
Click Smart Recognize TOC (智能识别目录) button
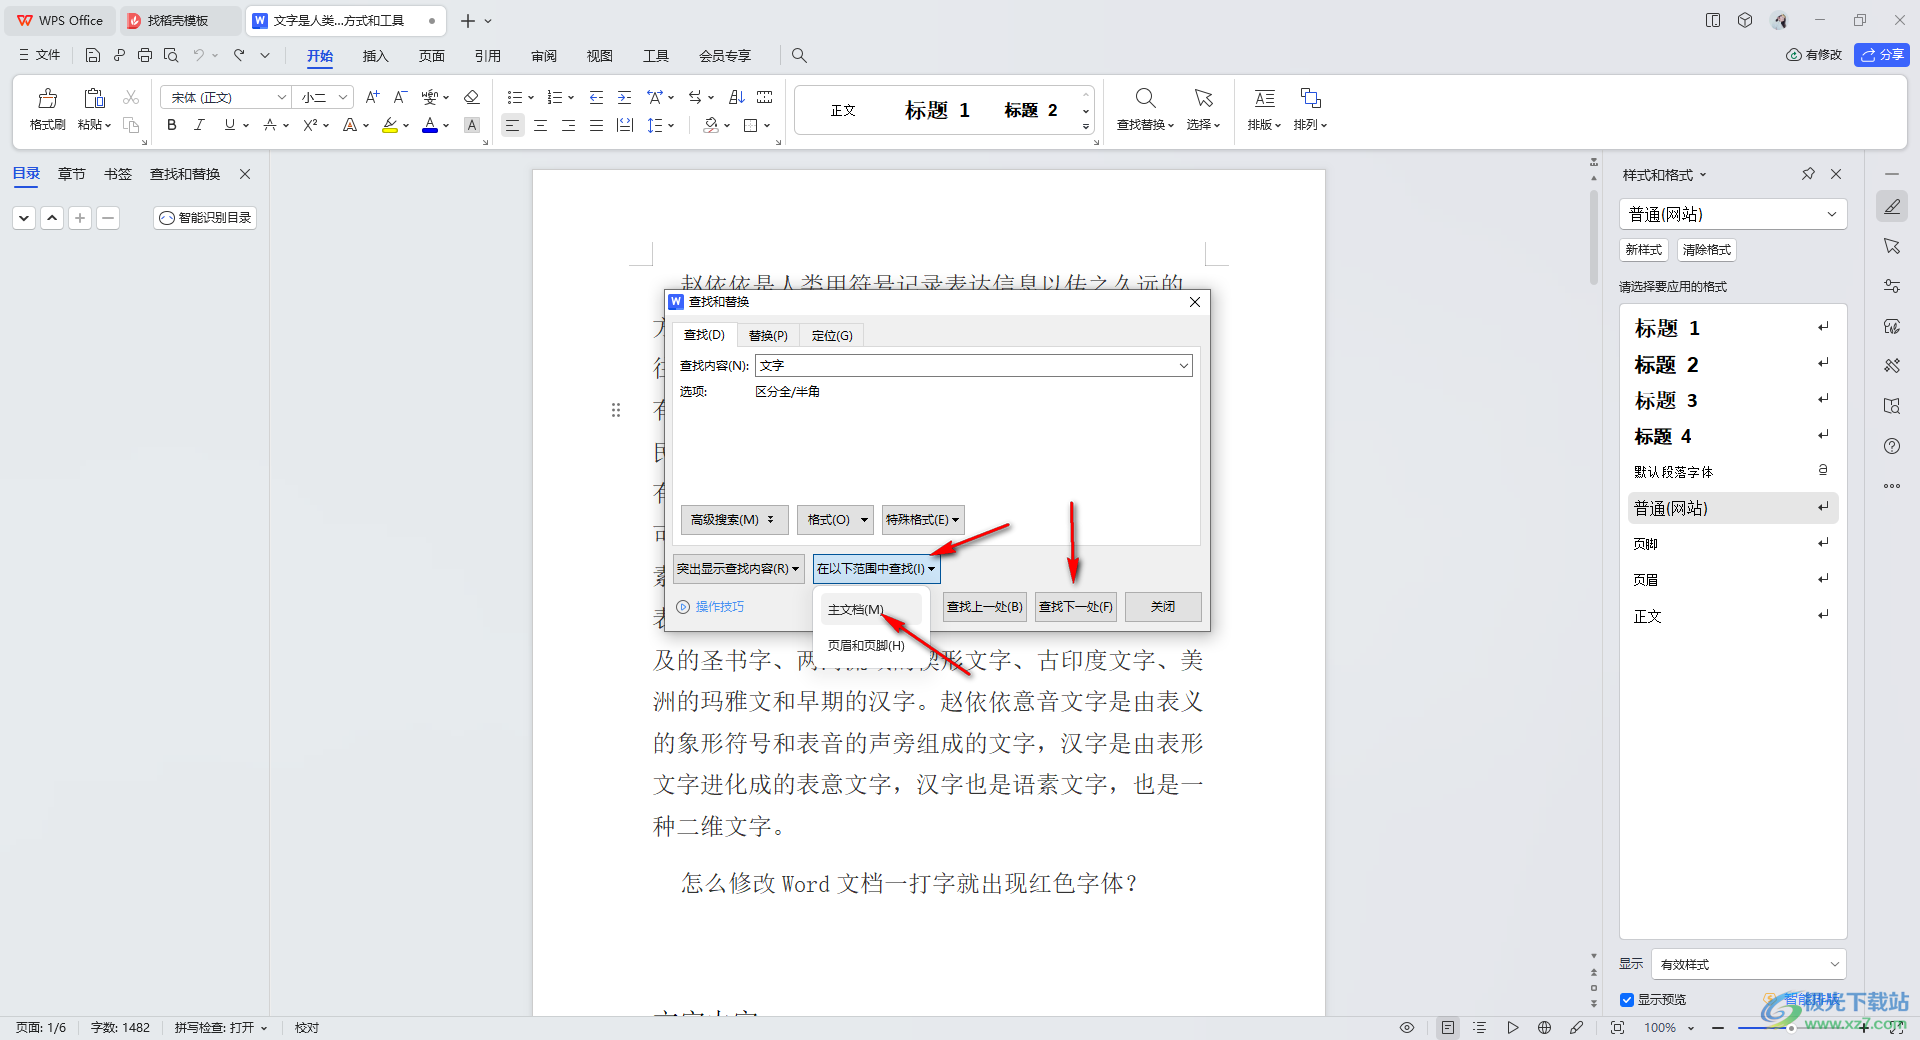[x=205, y=218]
